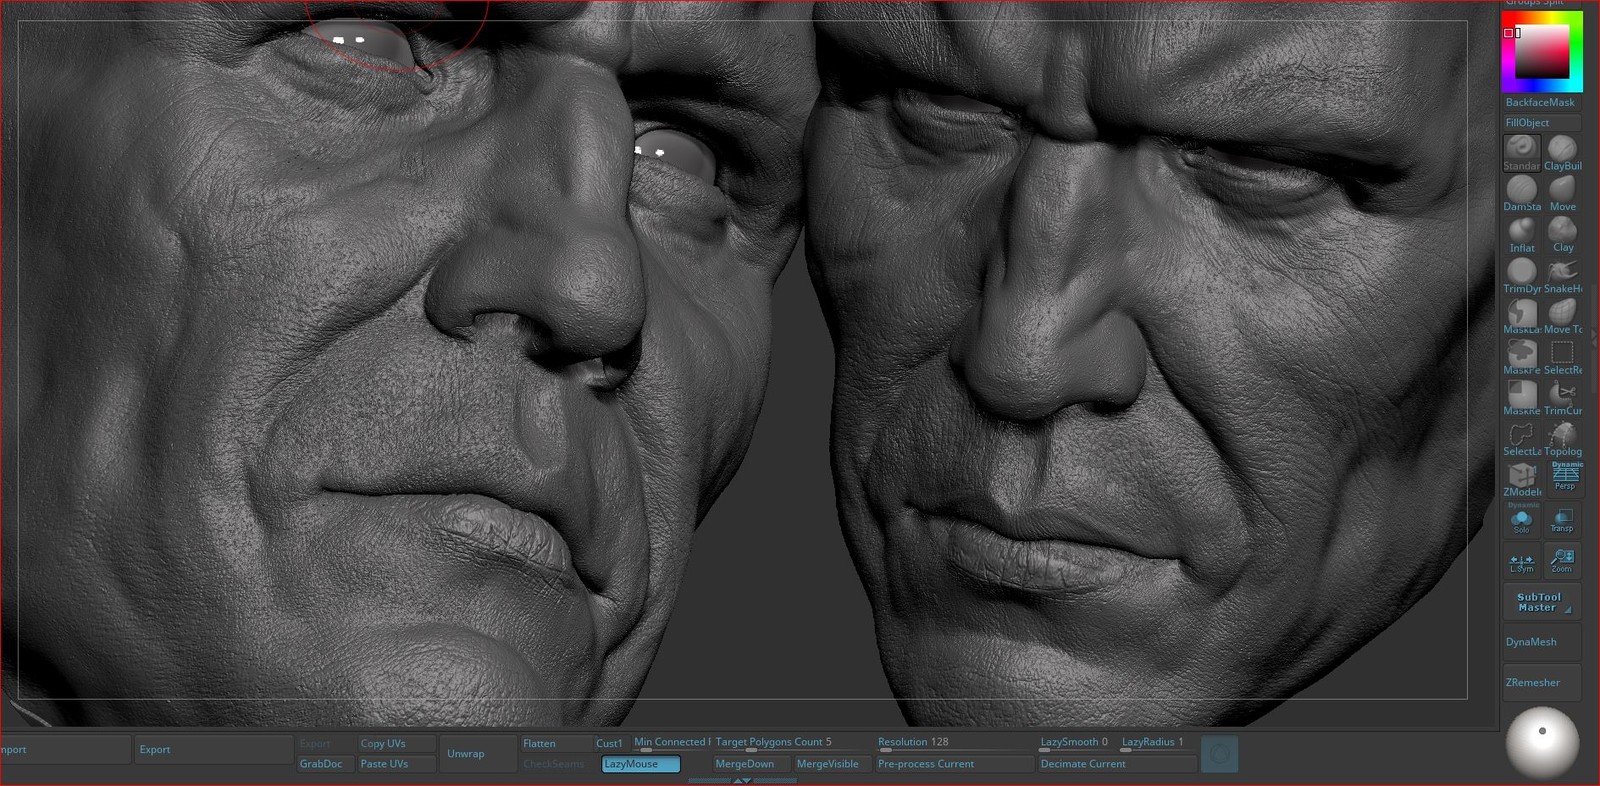
Task: Click the Flatten button
Action: pyautogui.click(x=556, y=743)
